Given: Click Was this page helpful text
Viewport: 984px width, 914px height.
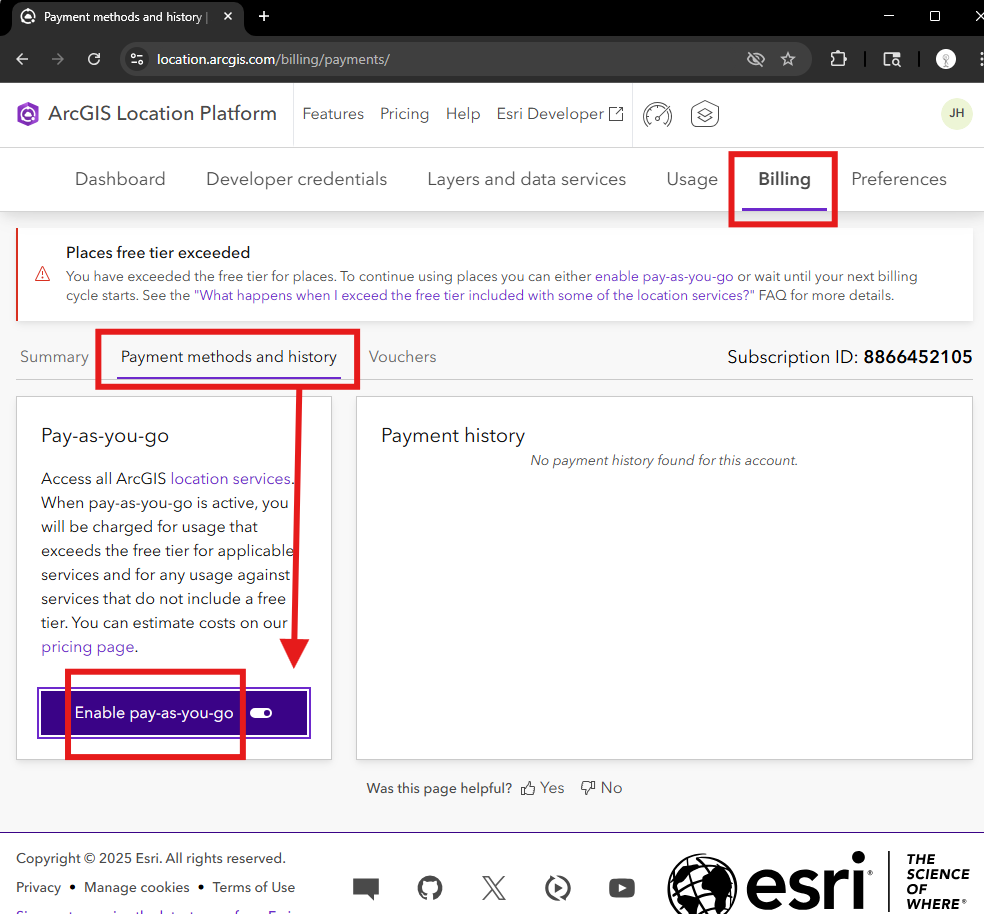Looking at the screenshot, I should point(439,788).
